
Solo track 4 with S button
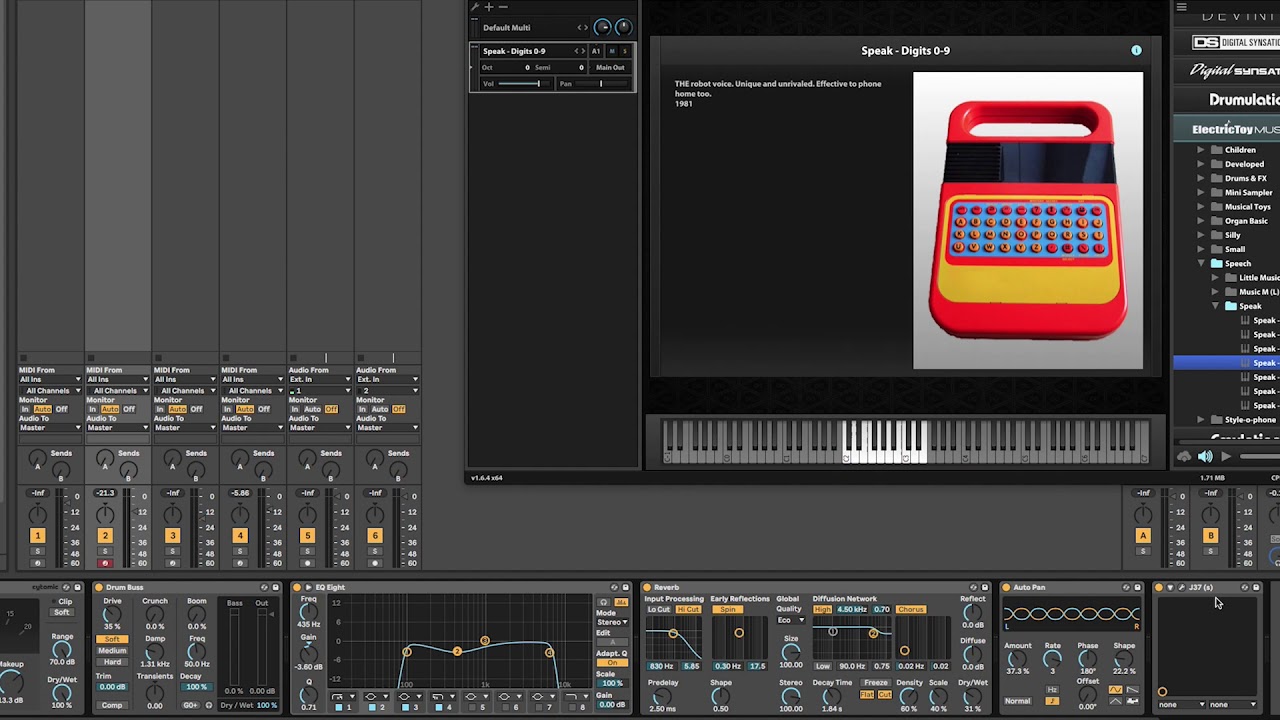[240, 551]
